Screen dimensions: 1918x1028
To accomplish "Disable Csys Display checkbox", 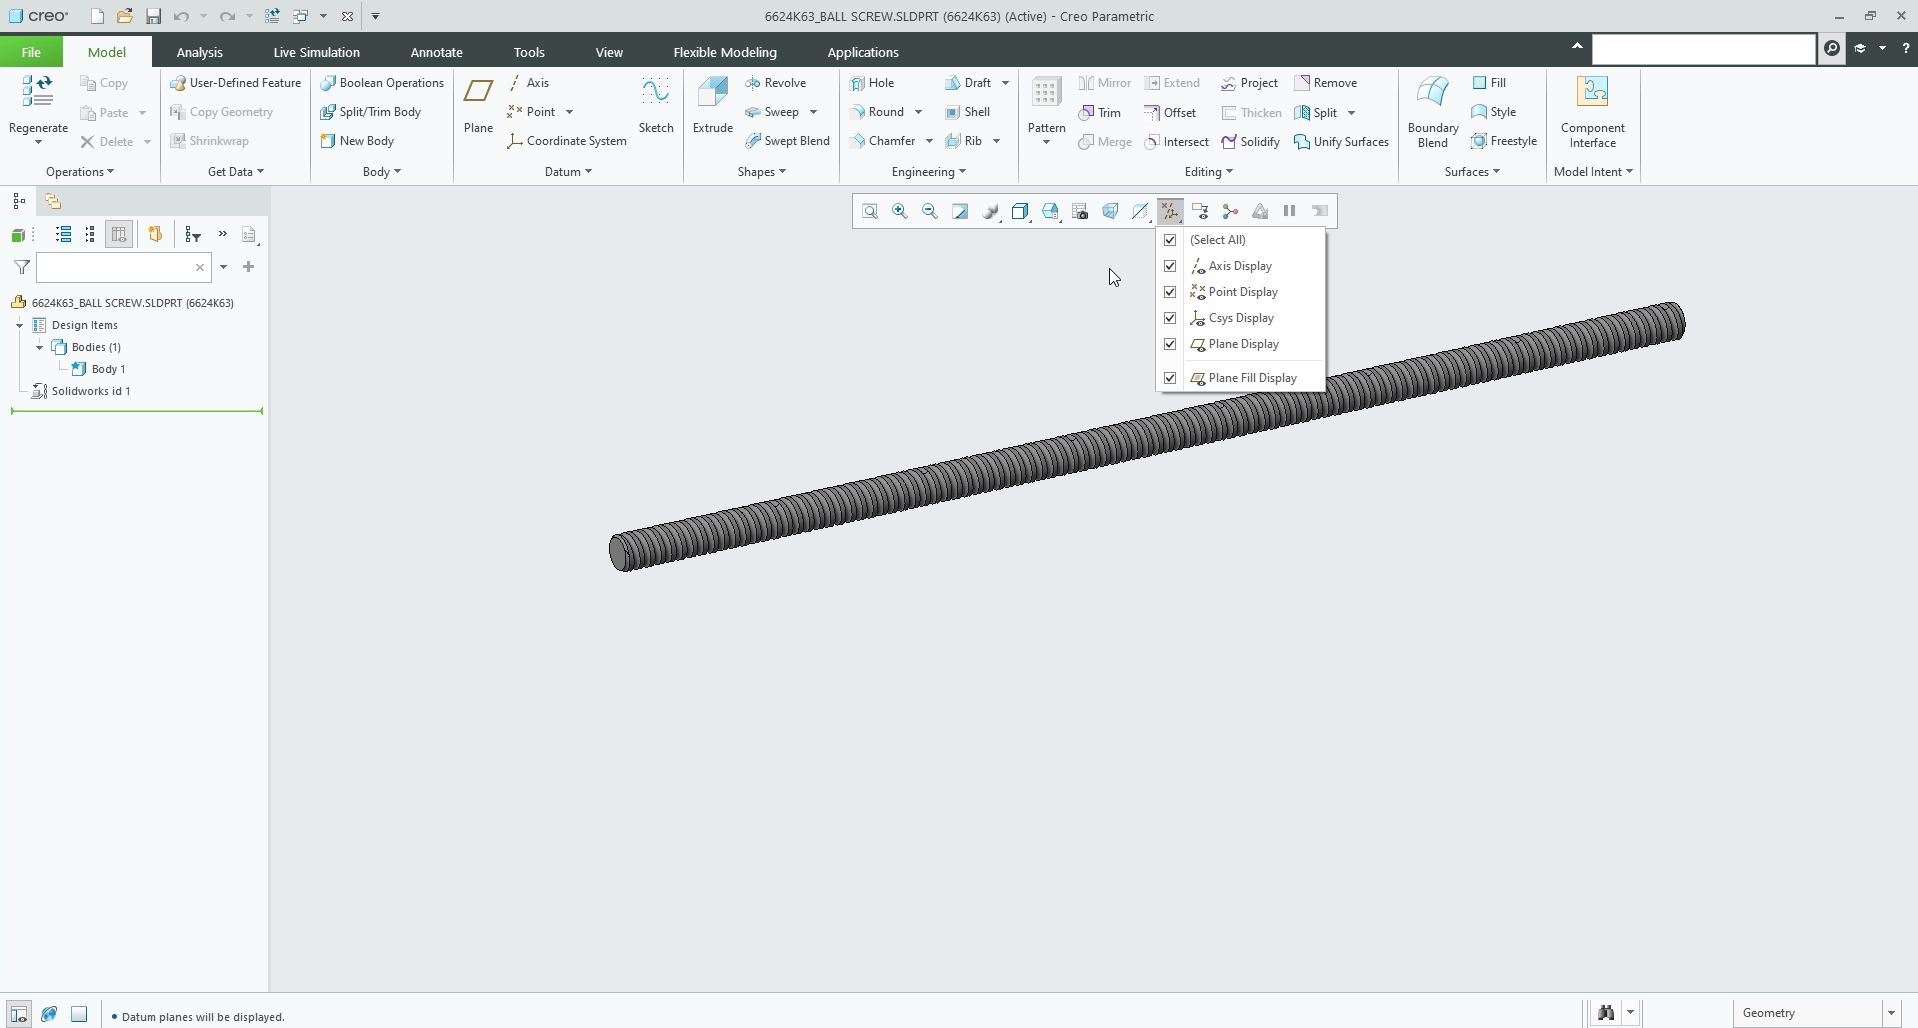I will [x=1170, y=317].
